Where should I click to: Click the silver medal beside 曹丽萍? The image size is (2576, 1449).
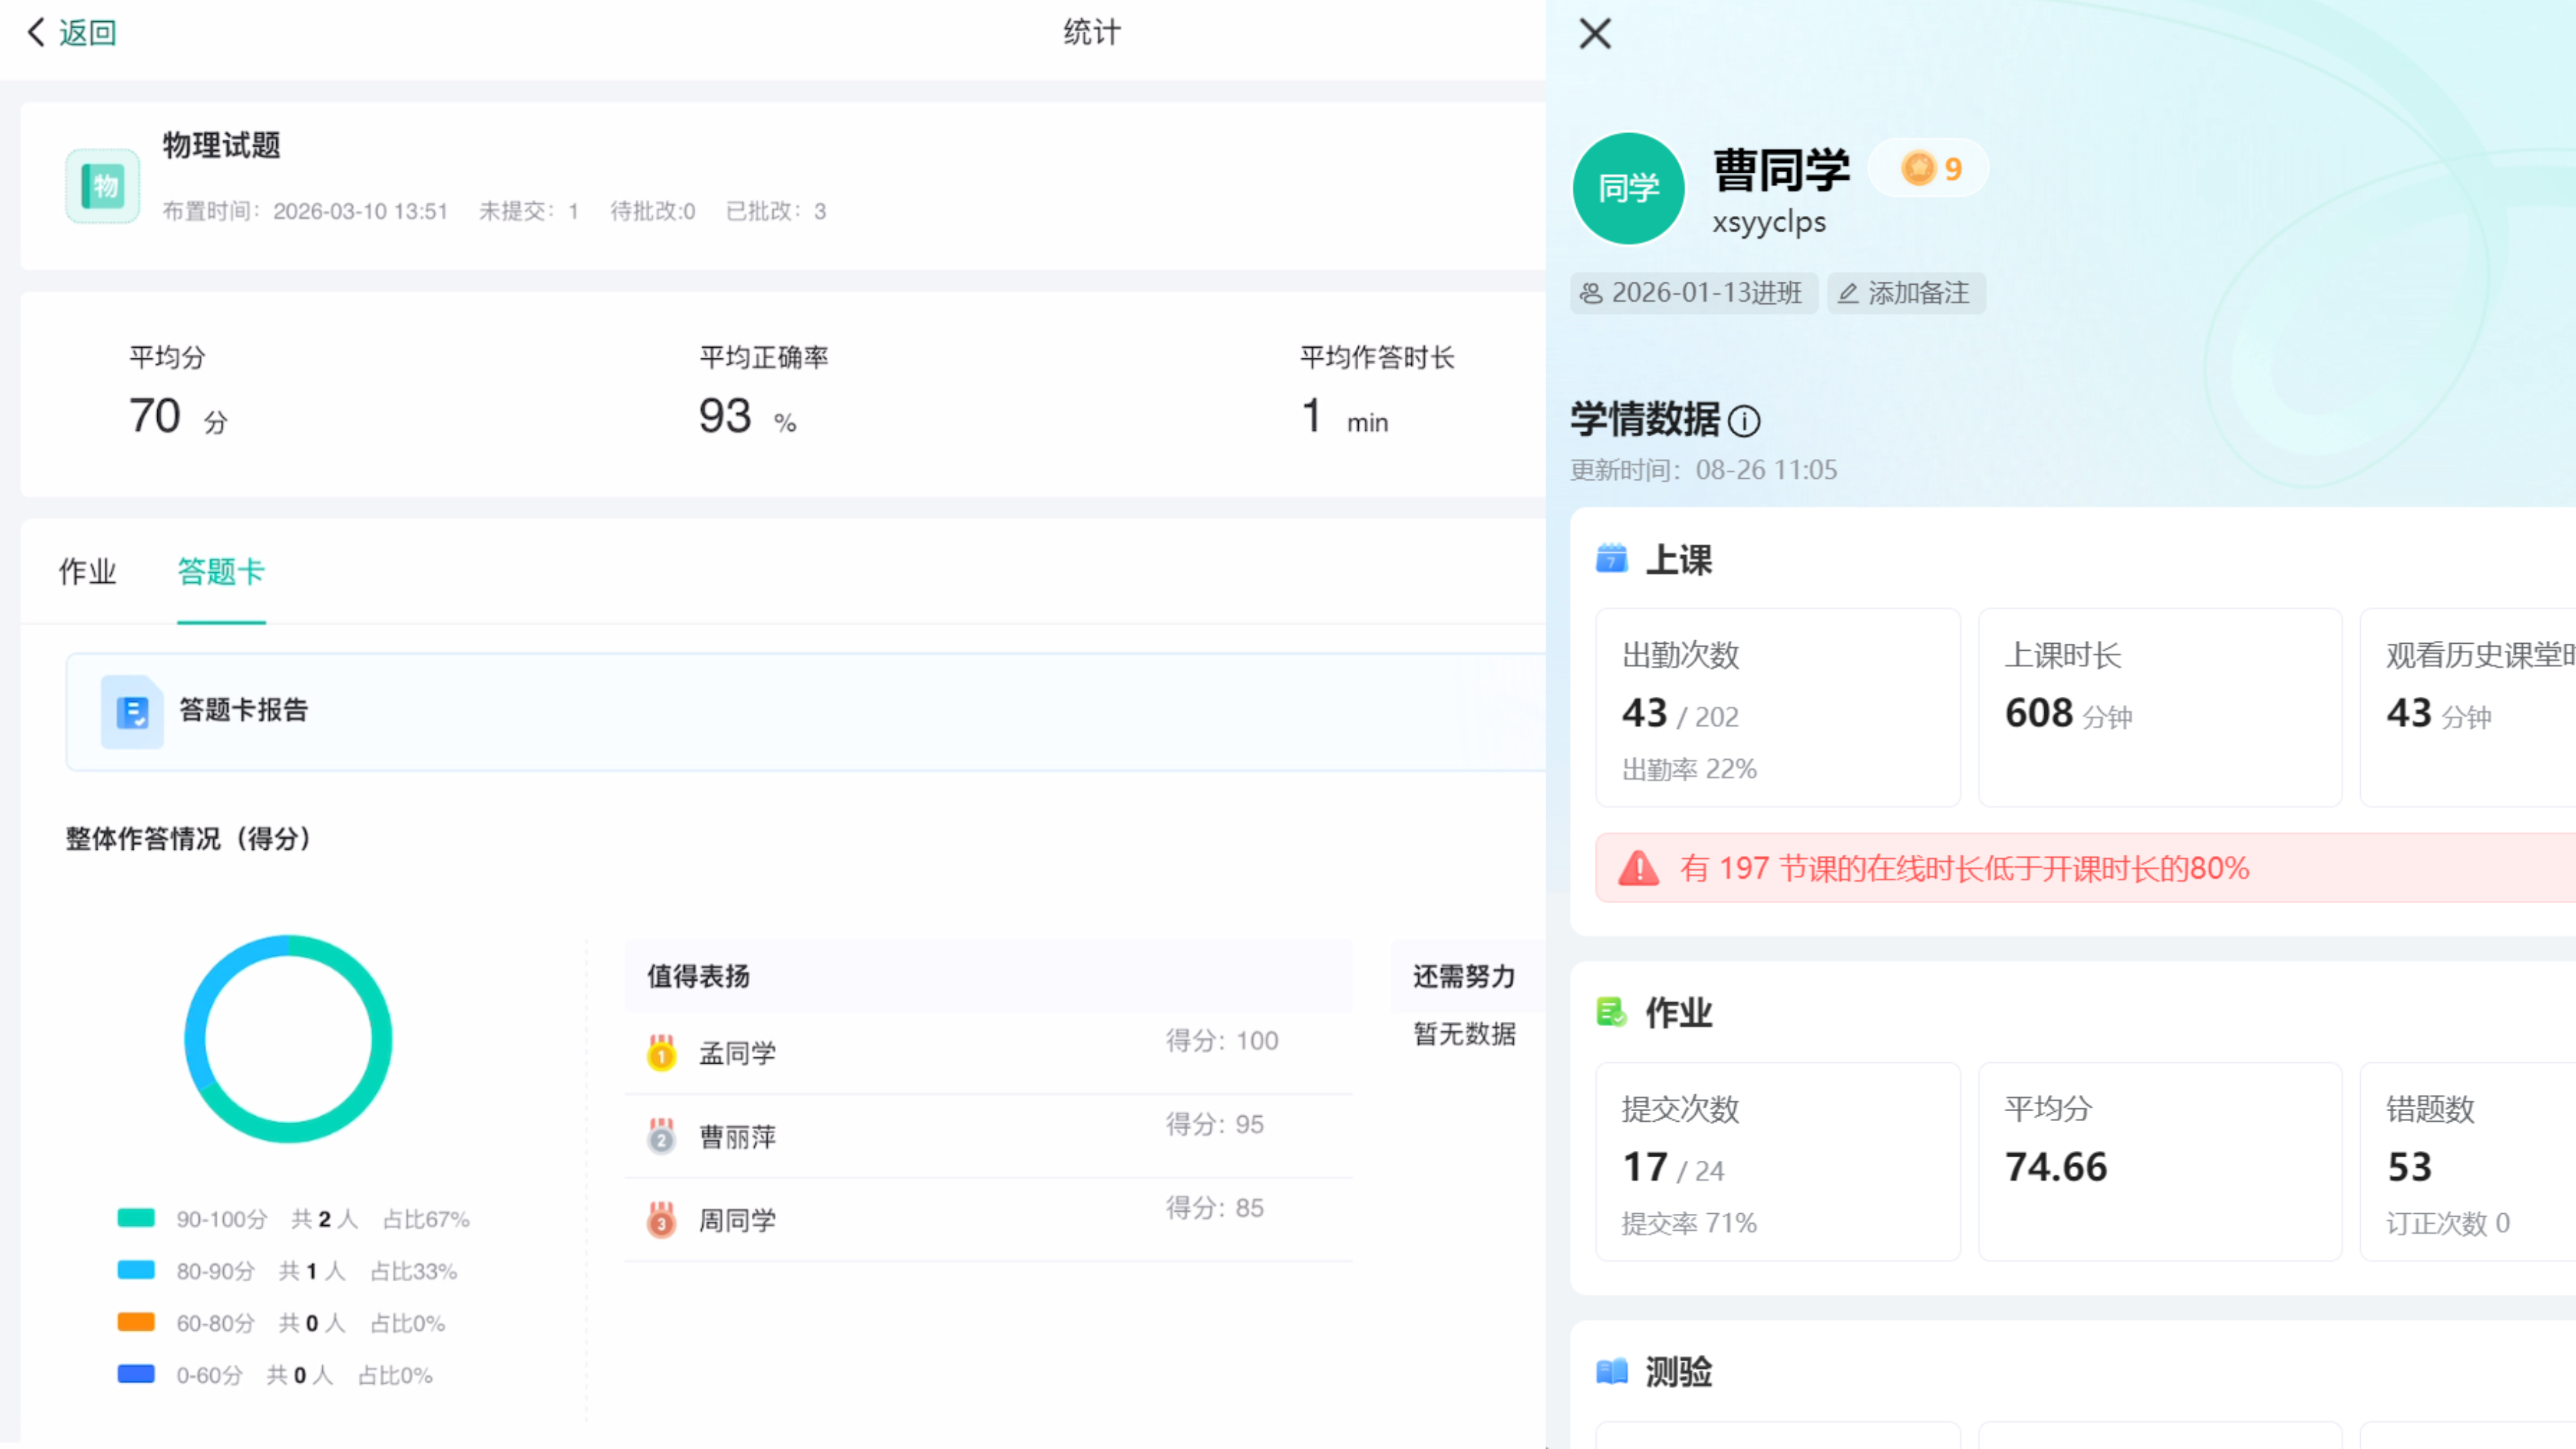(x=661, y=1136)
